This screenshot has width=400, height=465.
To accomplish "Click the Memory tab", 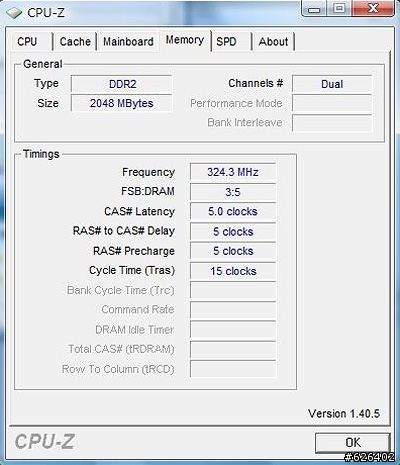I will click(x=185, y=40).
